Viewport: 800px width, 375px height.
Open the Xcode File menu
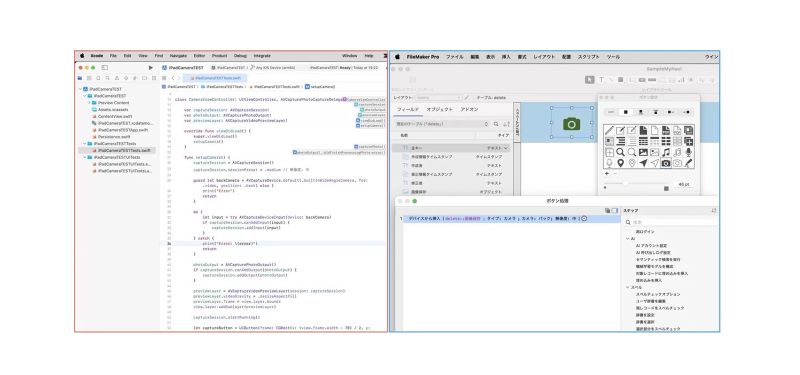coord(113,56)
